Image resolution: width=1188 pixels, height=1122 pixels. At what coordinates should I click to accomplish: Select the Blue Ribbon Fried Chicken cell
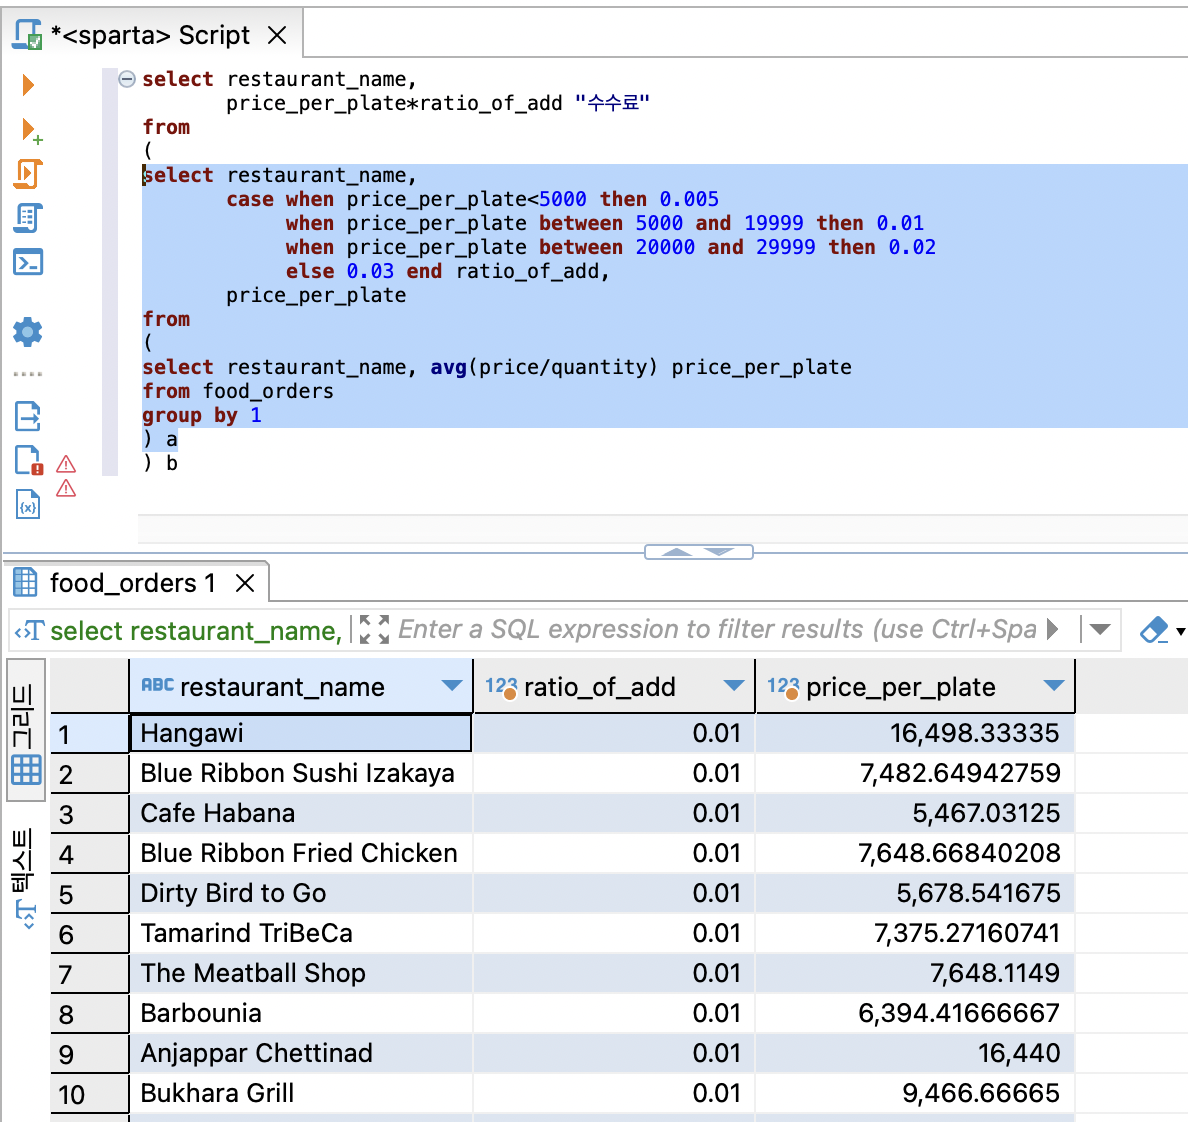(x=301, y=854)
